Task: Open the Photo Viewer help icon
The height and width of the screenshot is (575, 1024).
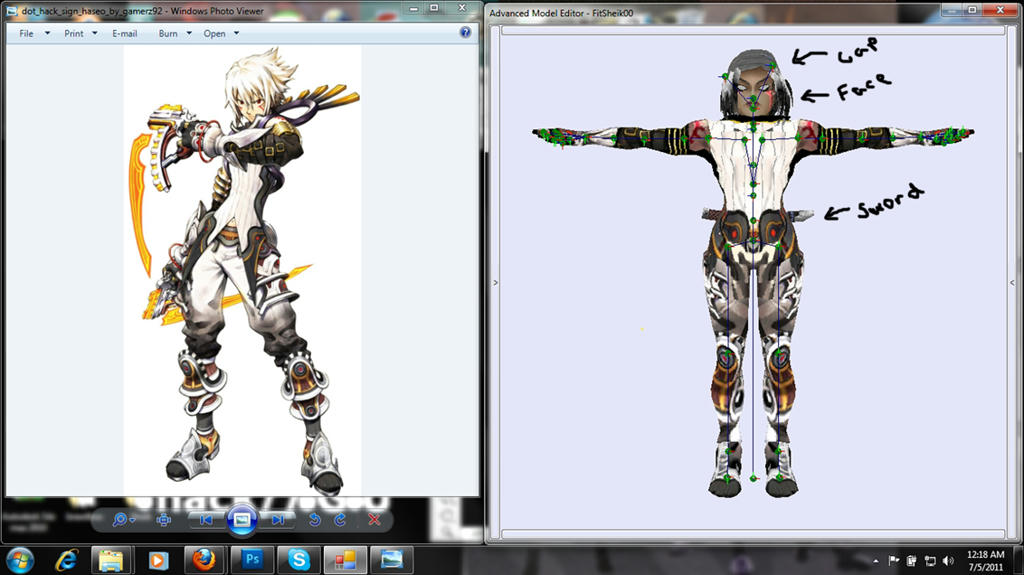Action: pos(465,32)
